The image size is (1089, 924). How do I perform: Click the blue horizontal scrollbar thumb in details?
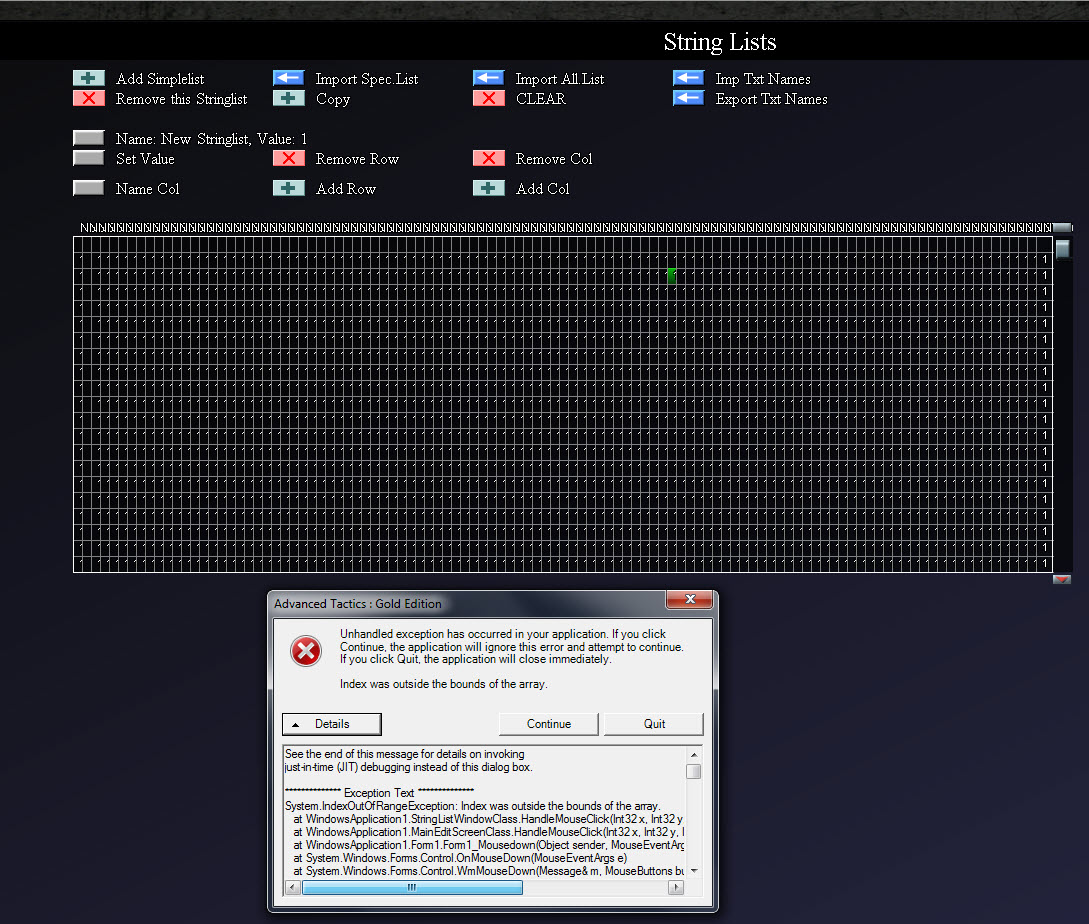coord(413,887)
